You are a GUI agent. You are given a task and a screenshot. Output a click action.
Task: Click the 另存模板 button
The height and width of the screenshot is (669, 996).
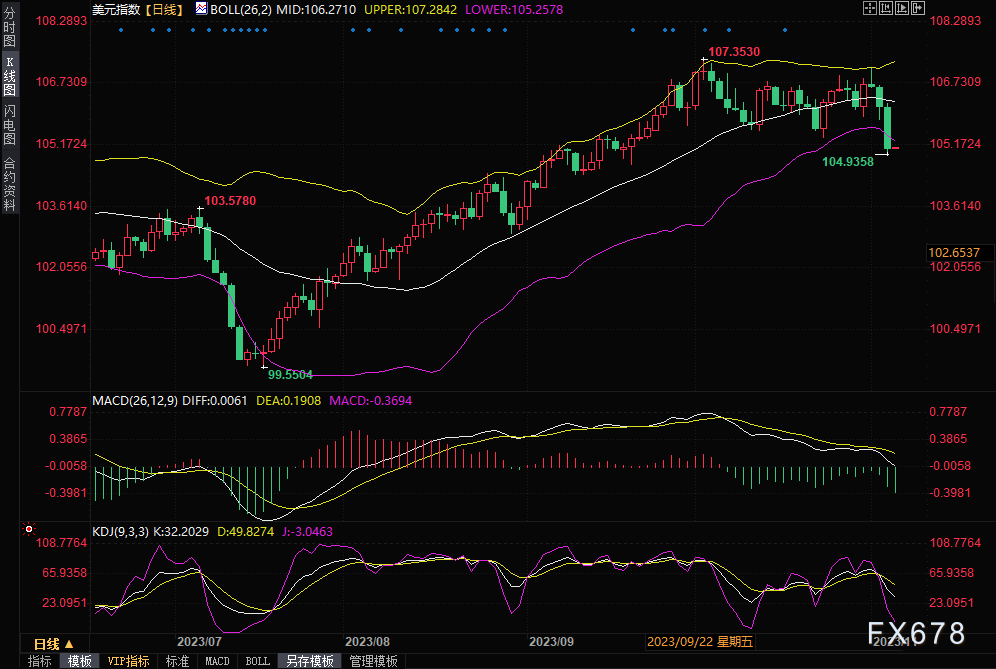point(309,661)
